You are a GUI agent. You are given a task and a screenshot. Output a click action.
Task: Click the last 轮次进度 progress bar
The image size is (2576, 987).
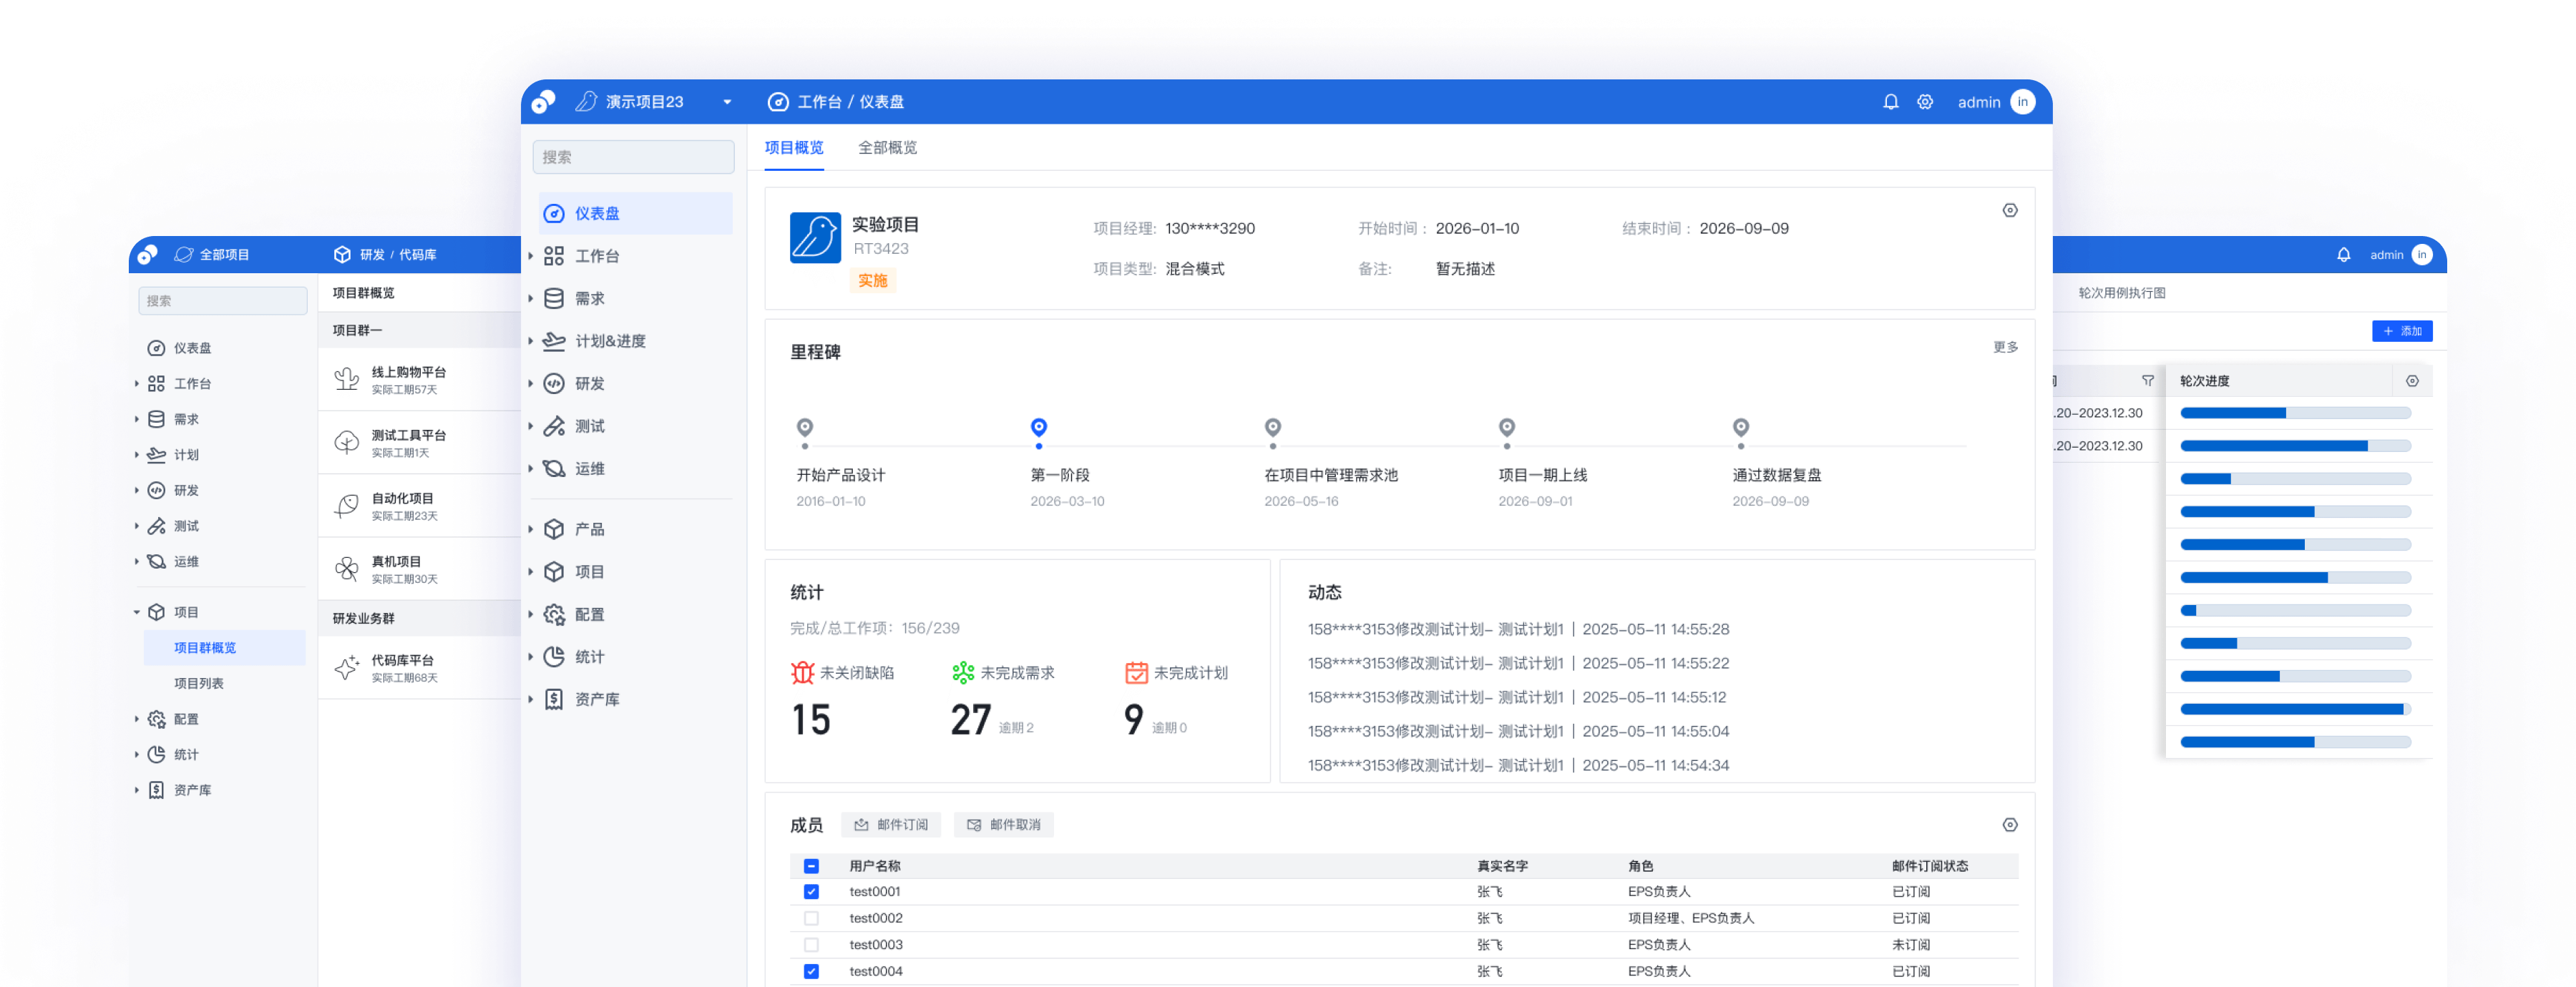pyautogui.click(x=2295, y=742)
